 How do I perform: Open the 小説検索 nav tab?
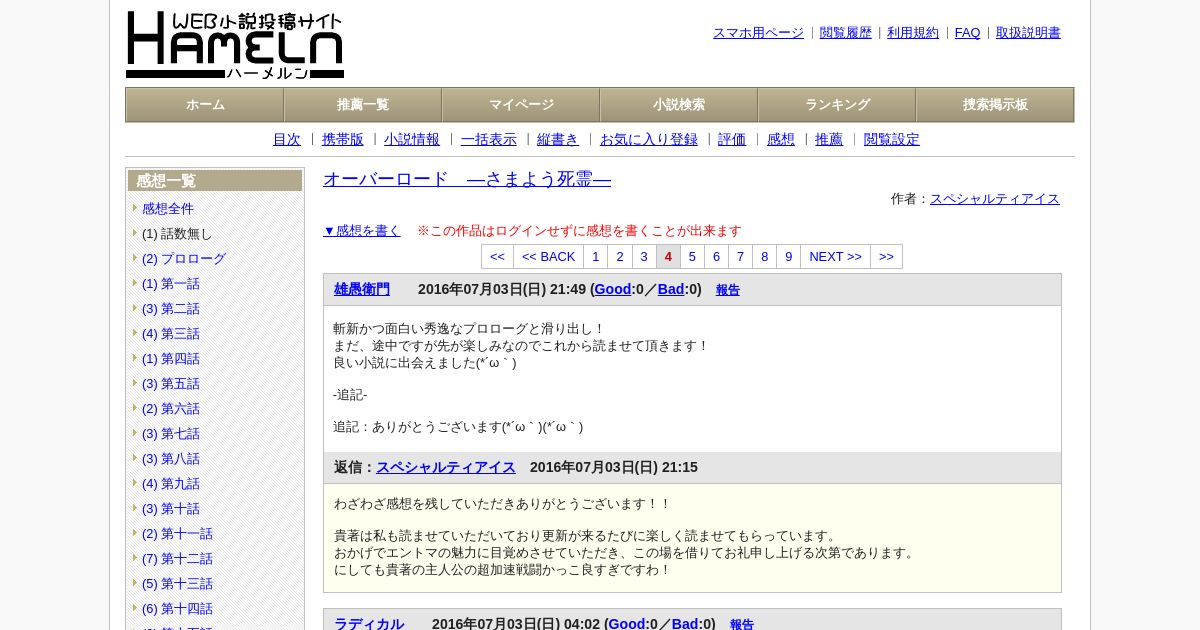click(x=679, y=105)
